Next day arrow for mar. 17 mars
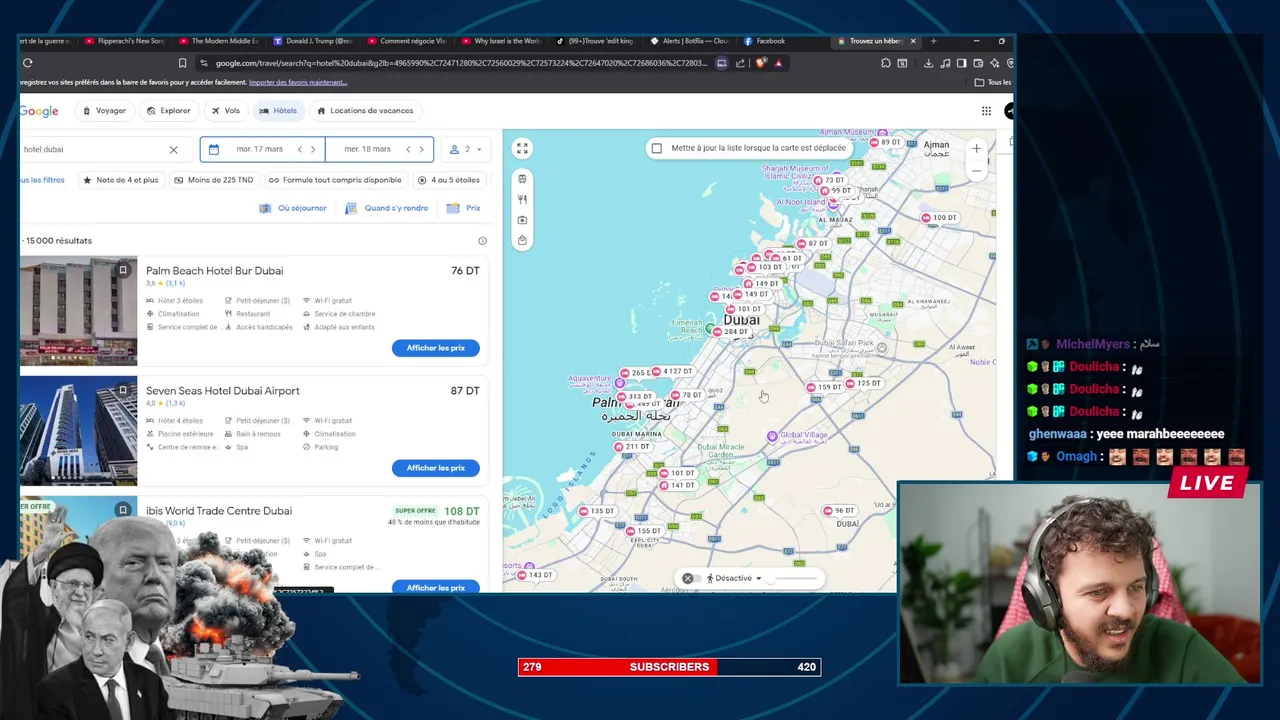The image size is (1280, 720). 313,149
